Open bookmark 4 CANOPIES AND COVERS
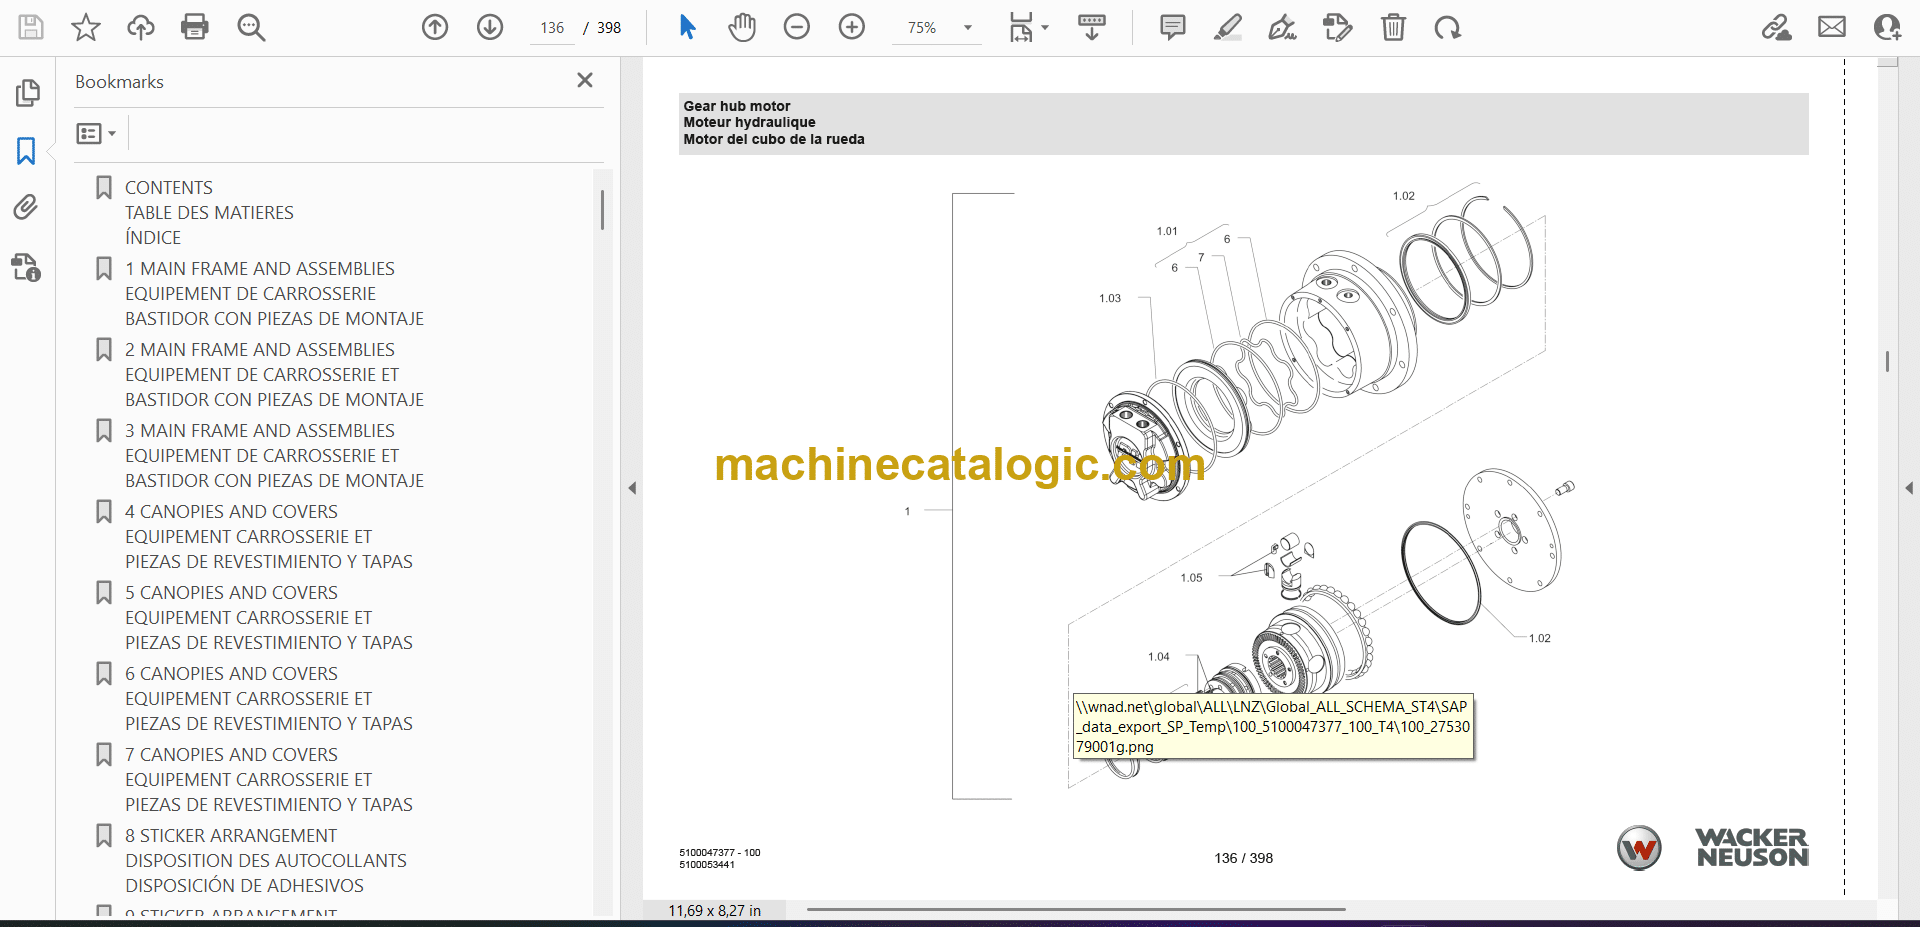 pos(231,512)
